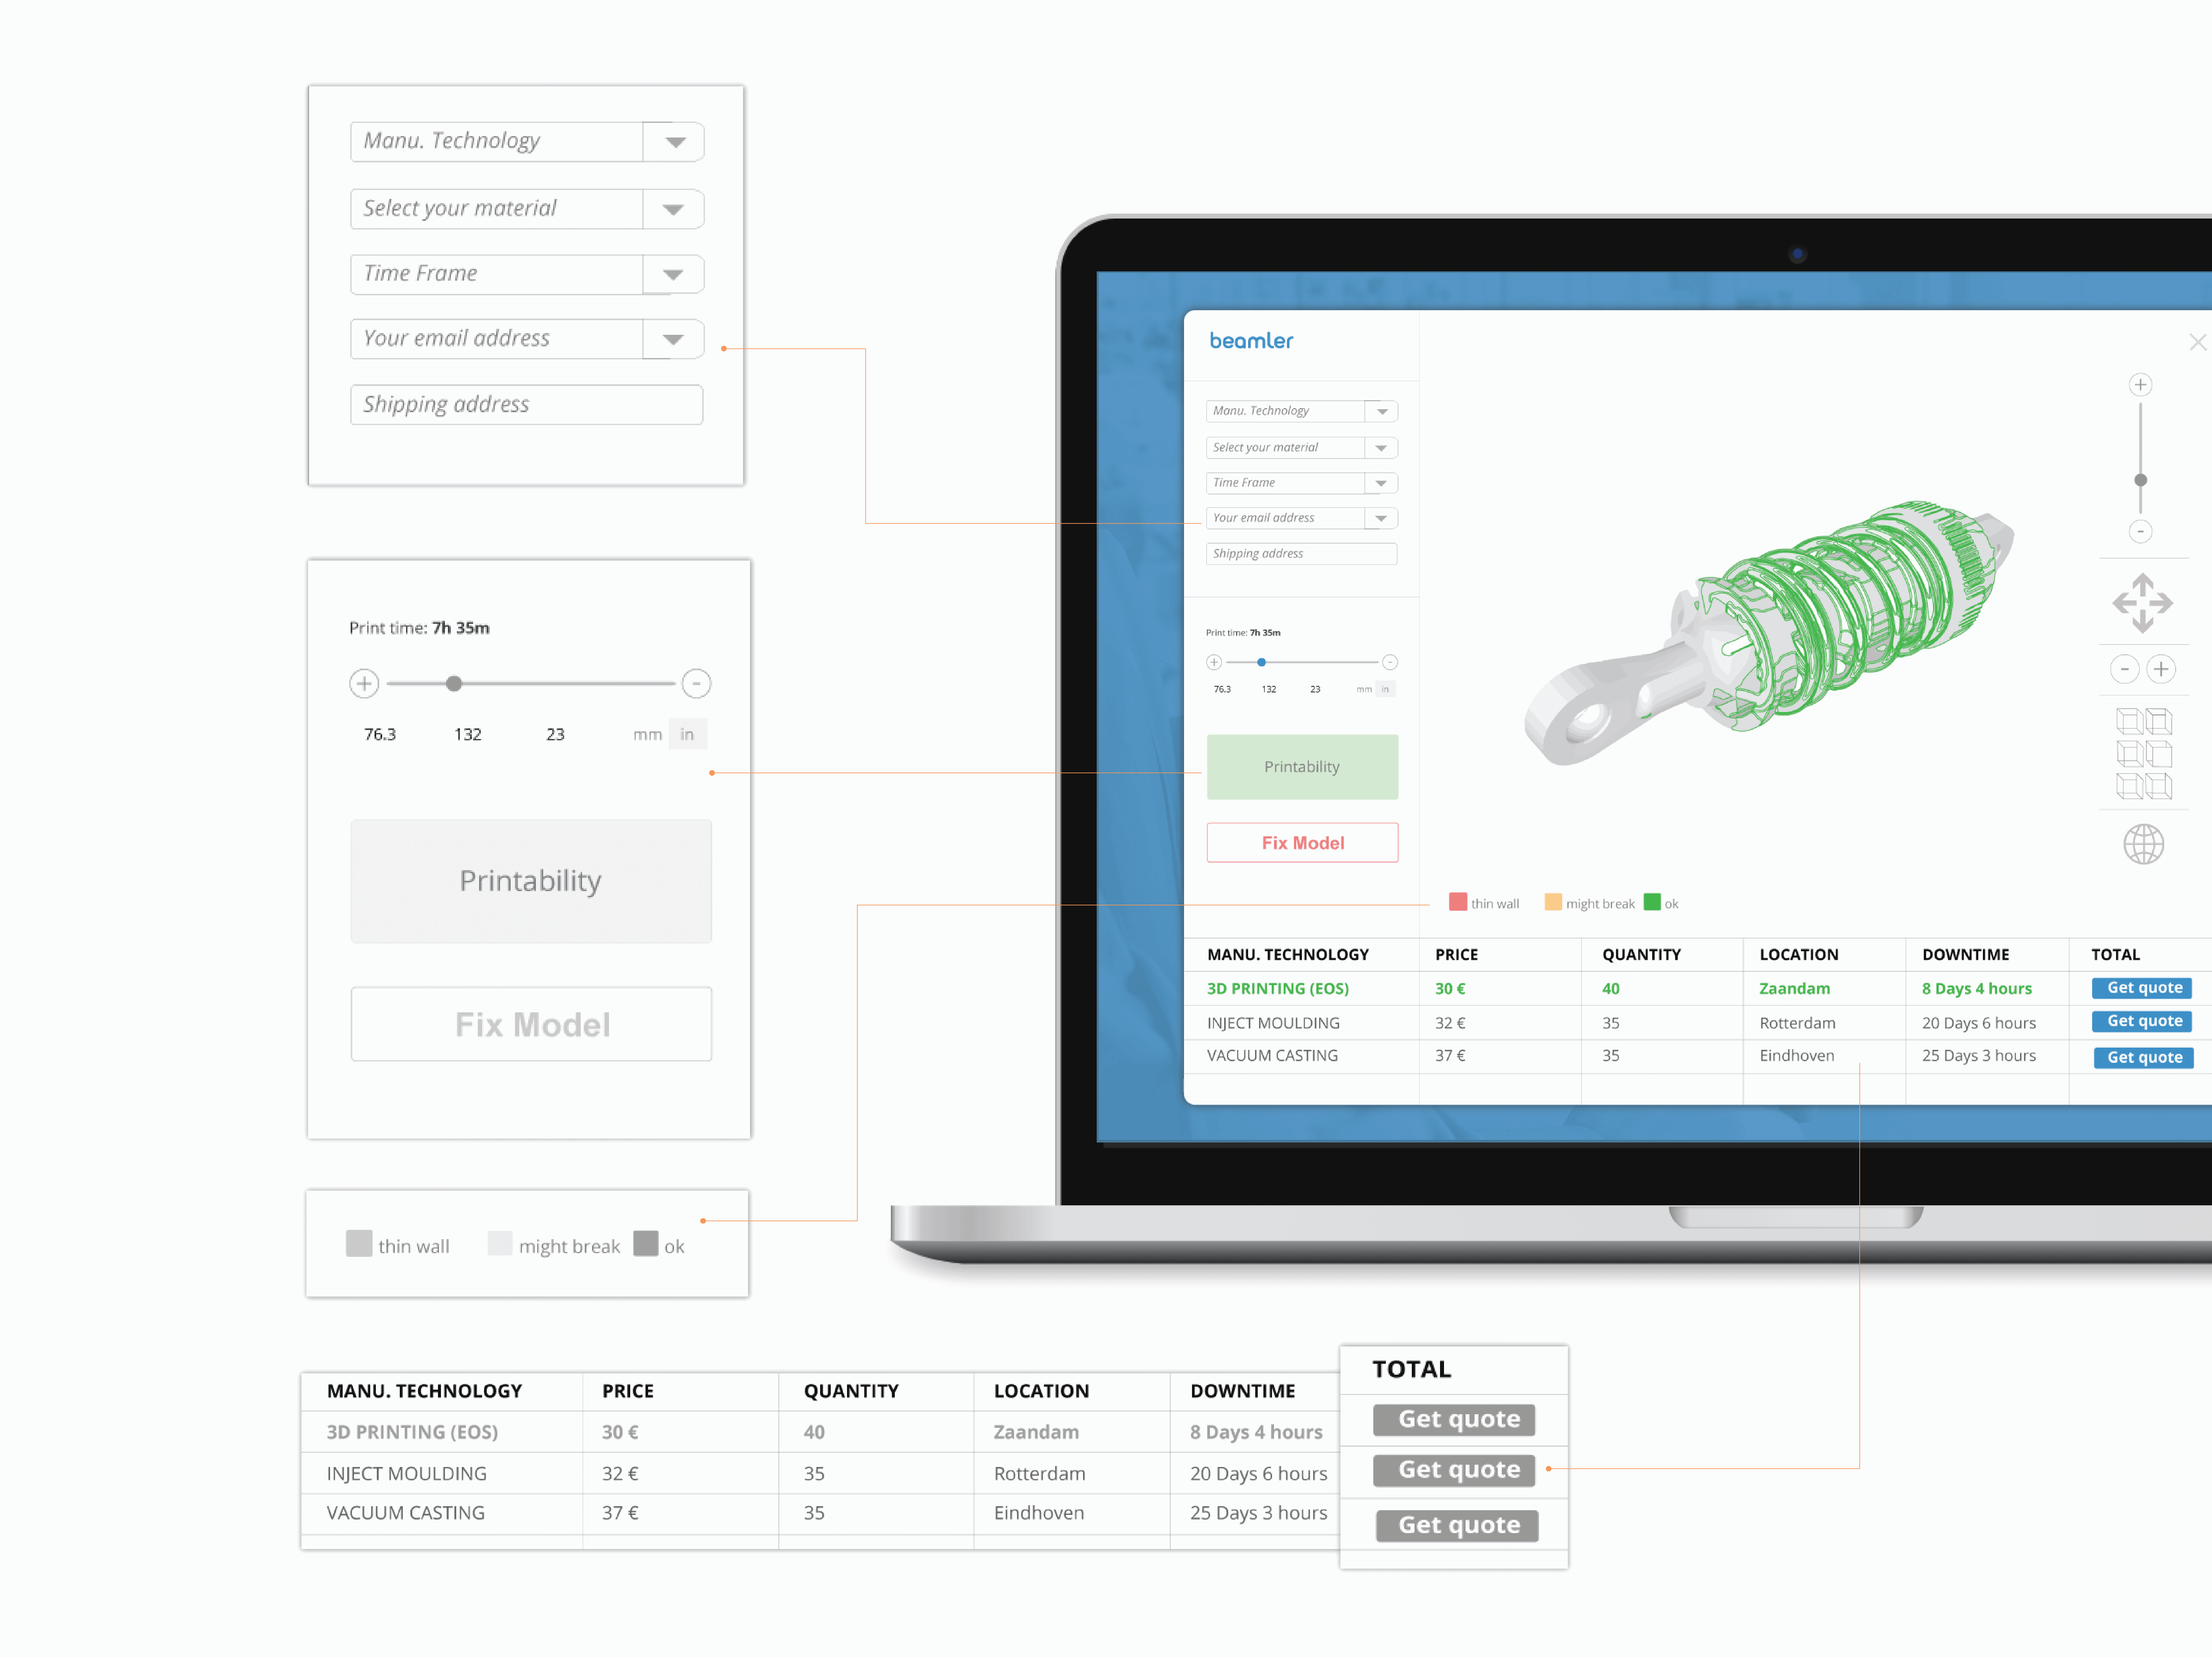Click the vertical zoom slider handle

2141,480
